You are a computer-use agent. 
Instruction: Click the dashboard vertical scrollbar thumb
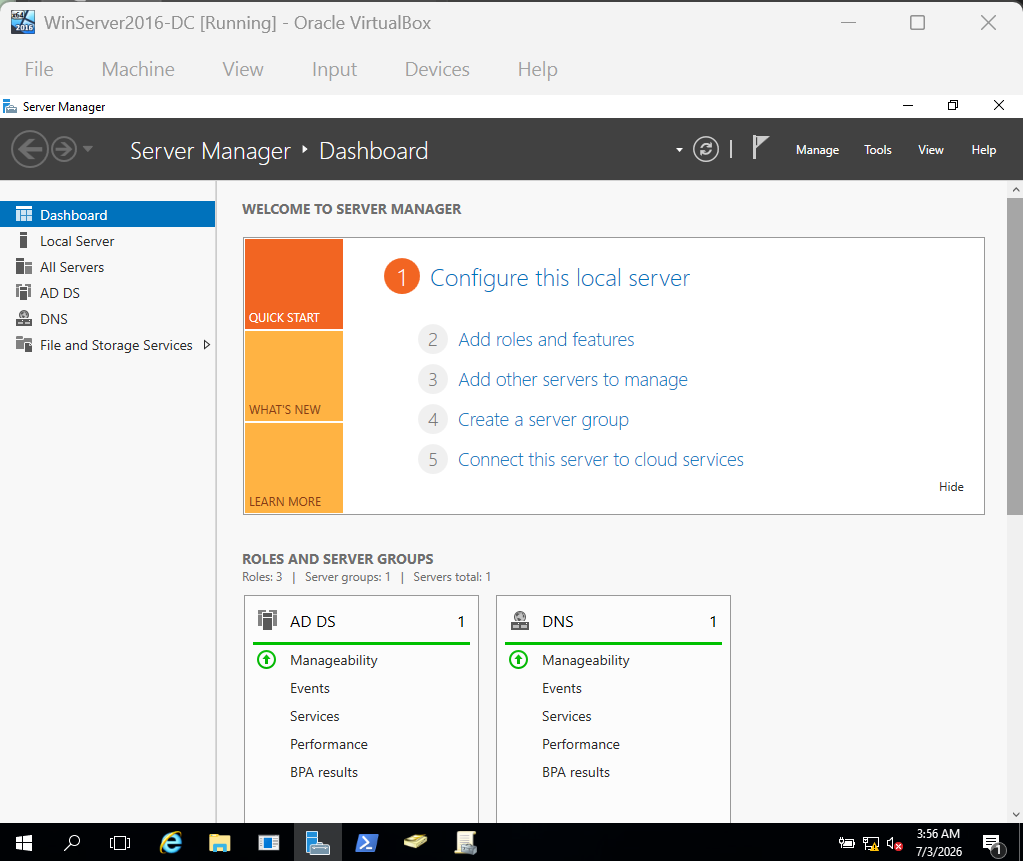[1015, 356]
